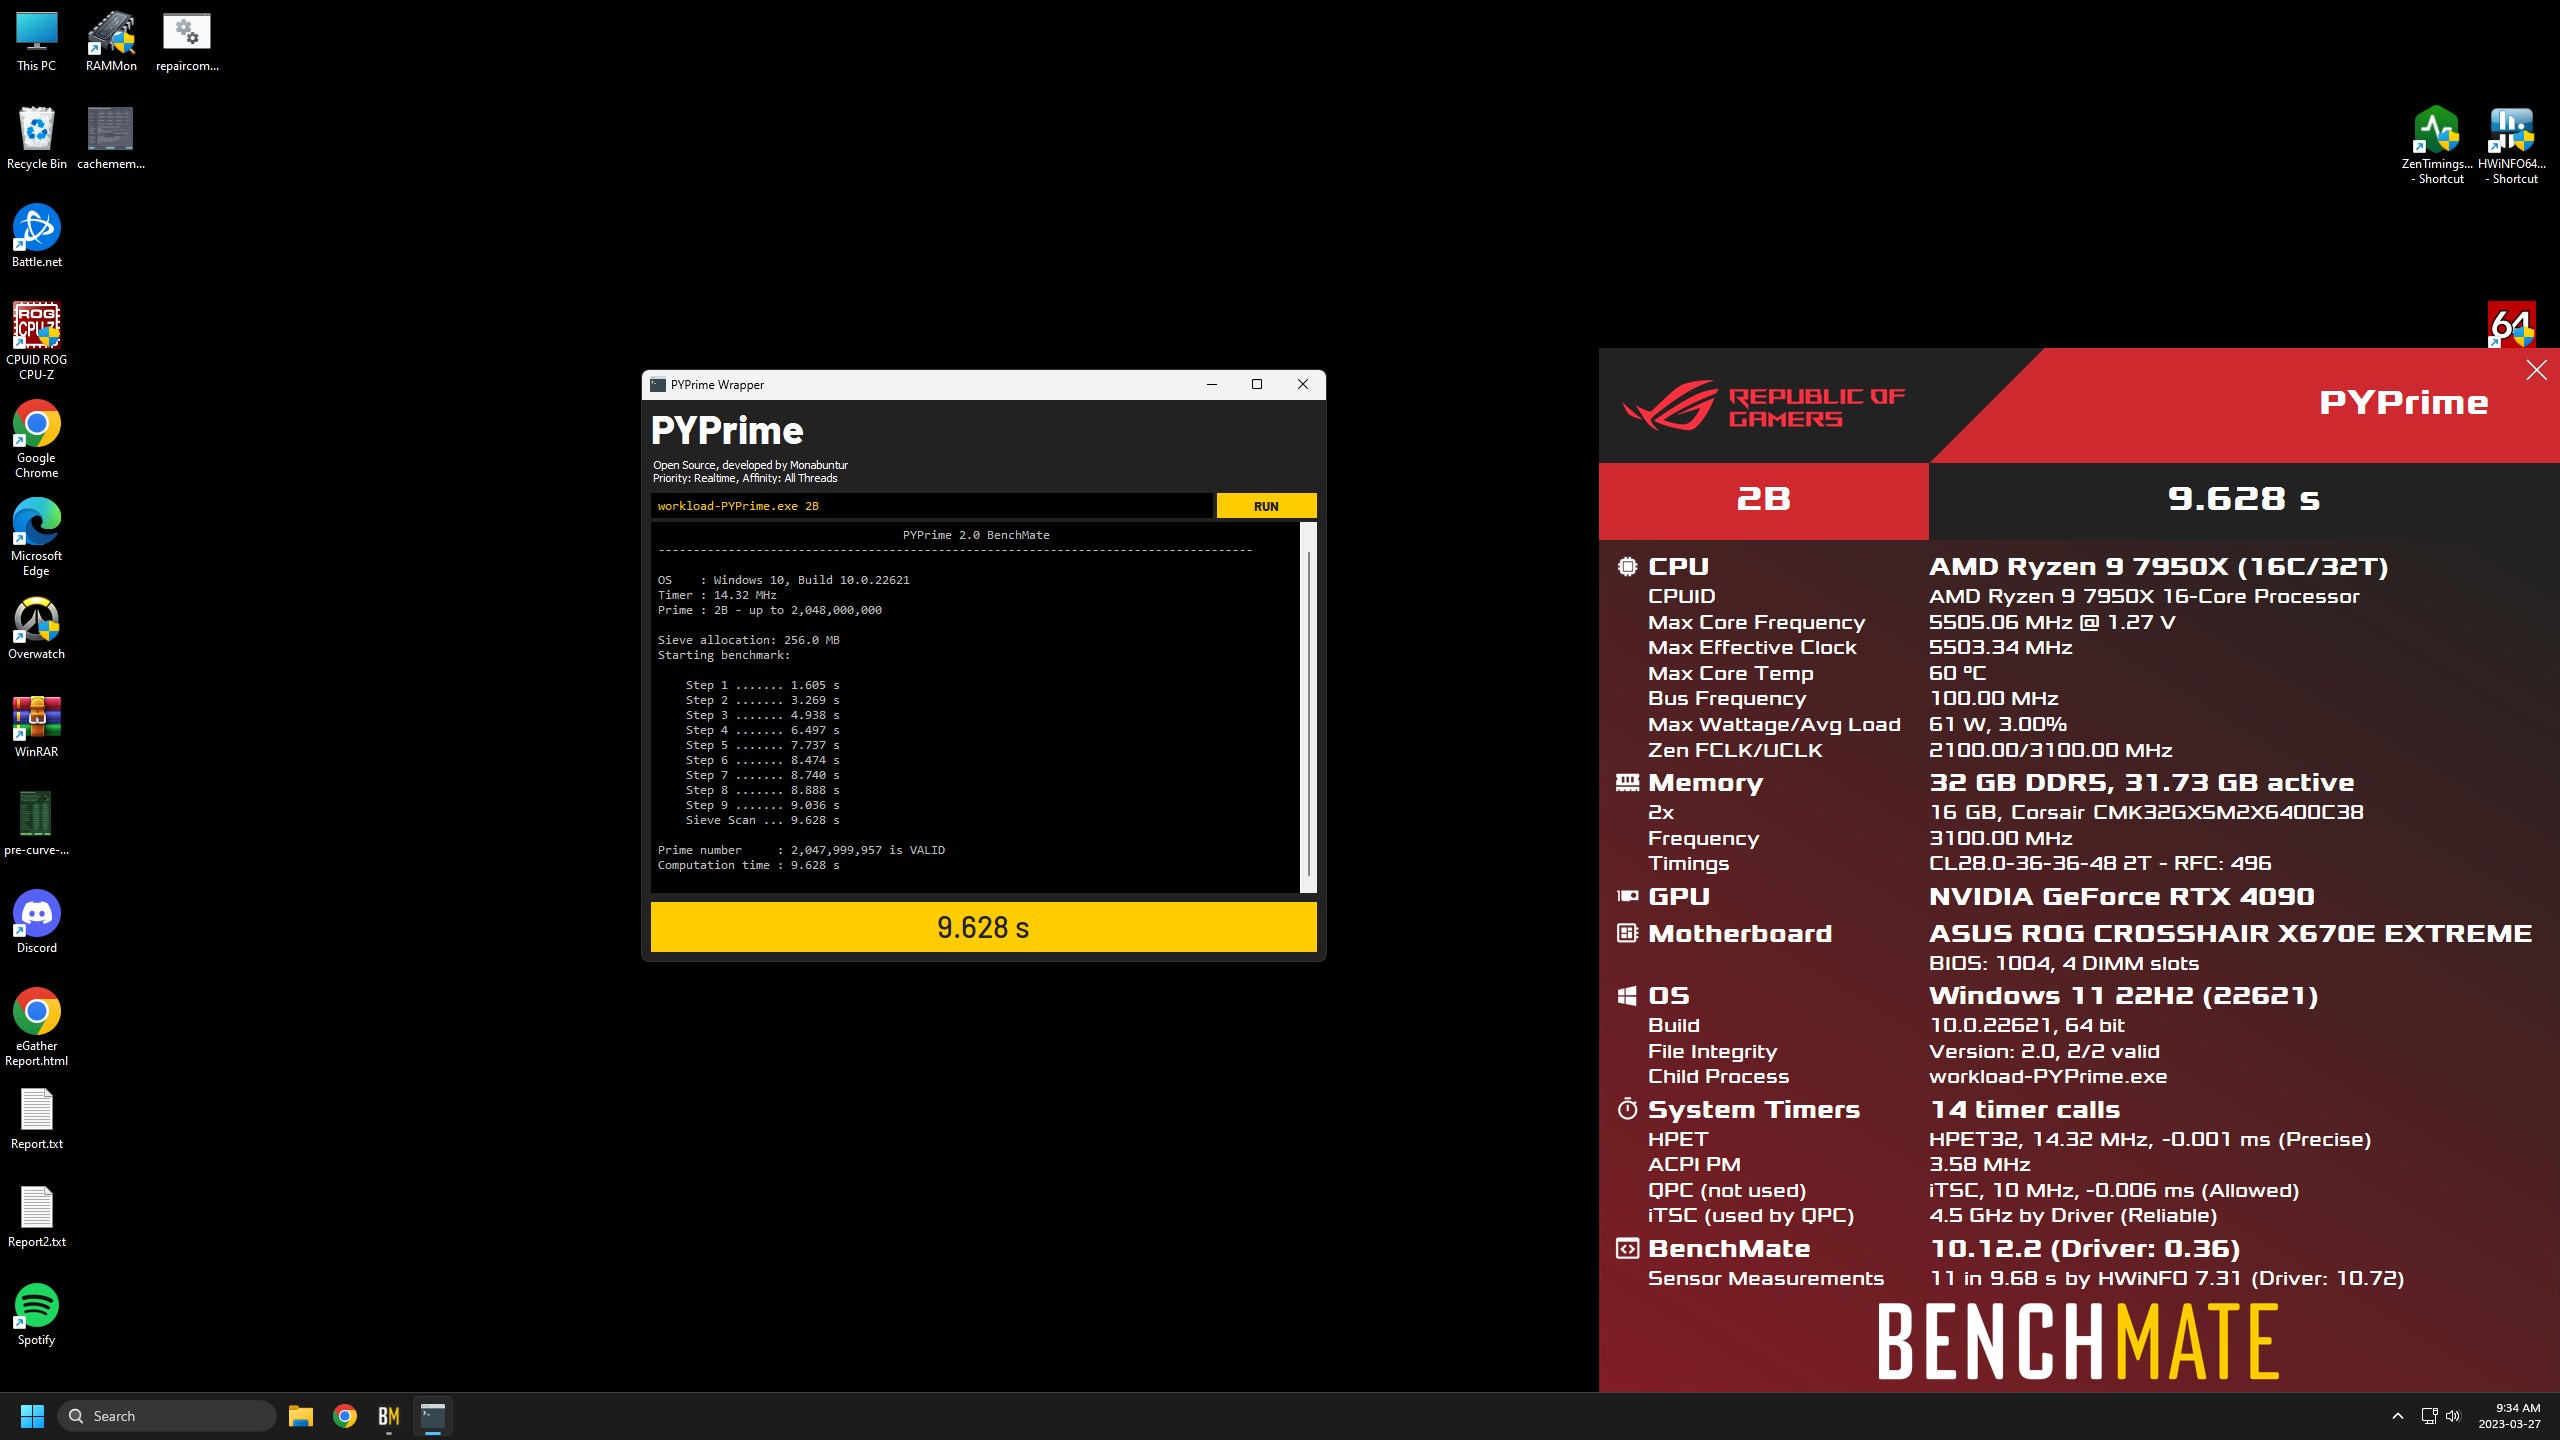Click the 9.628 s score in BenchMate panel
This screenshot has width=2560, height=1440.
click(2243, 499)
